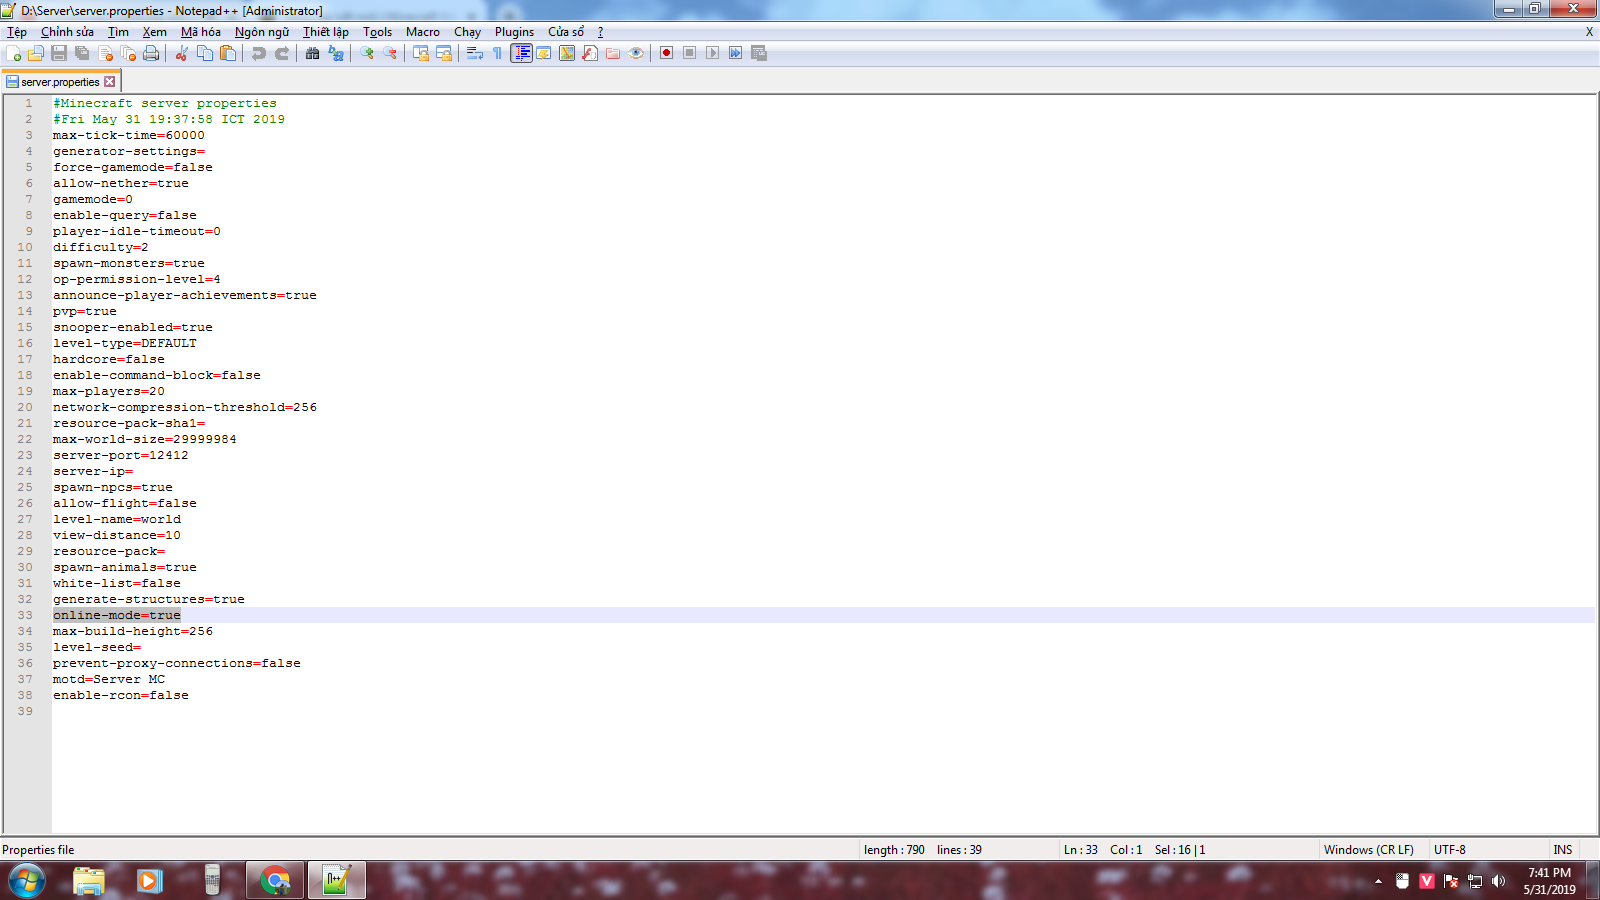
Task: Expand the Chạy menu
Action: (x=467, y=32)
